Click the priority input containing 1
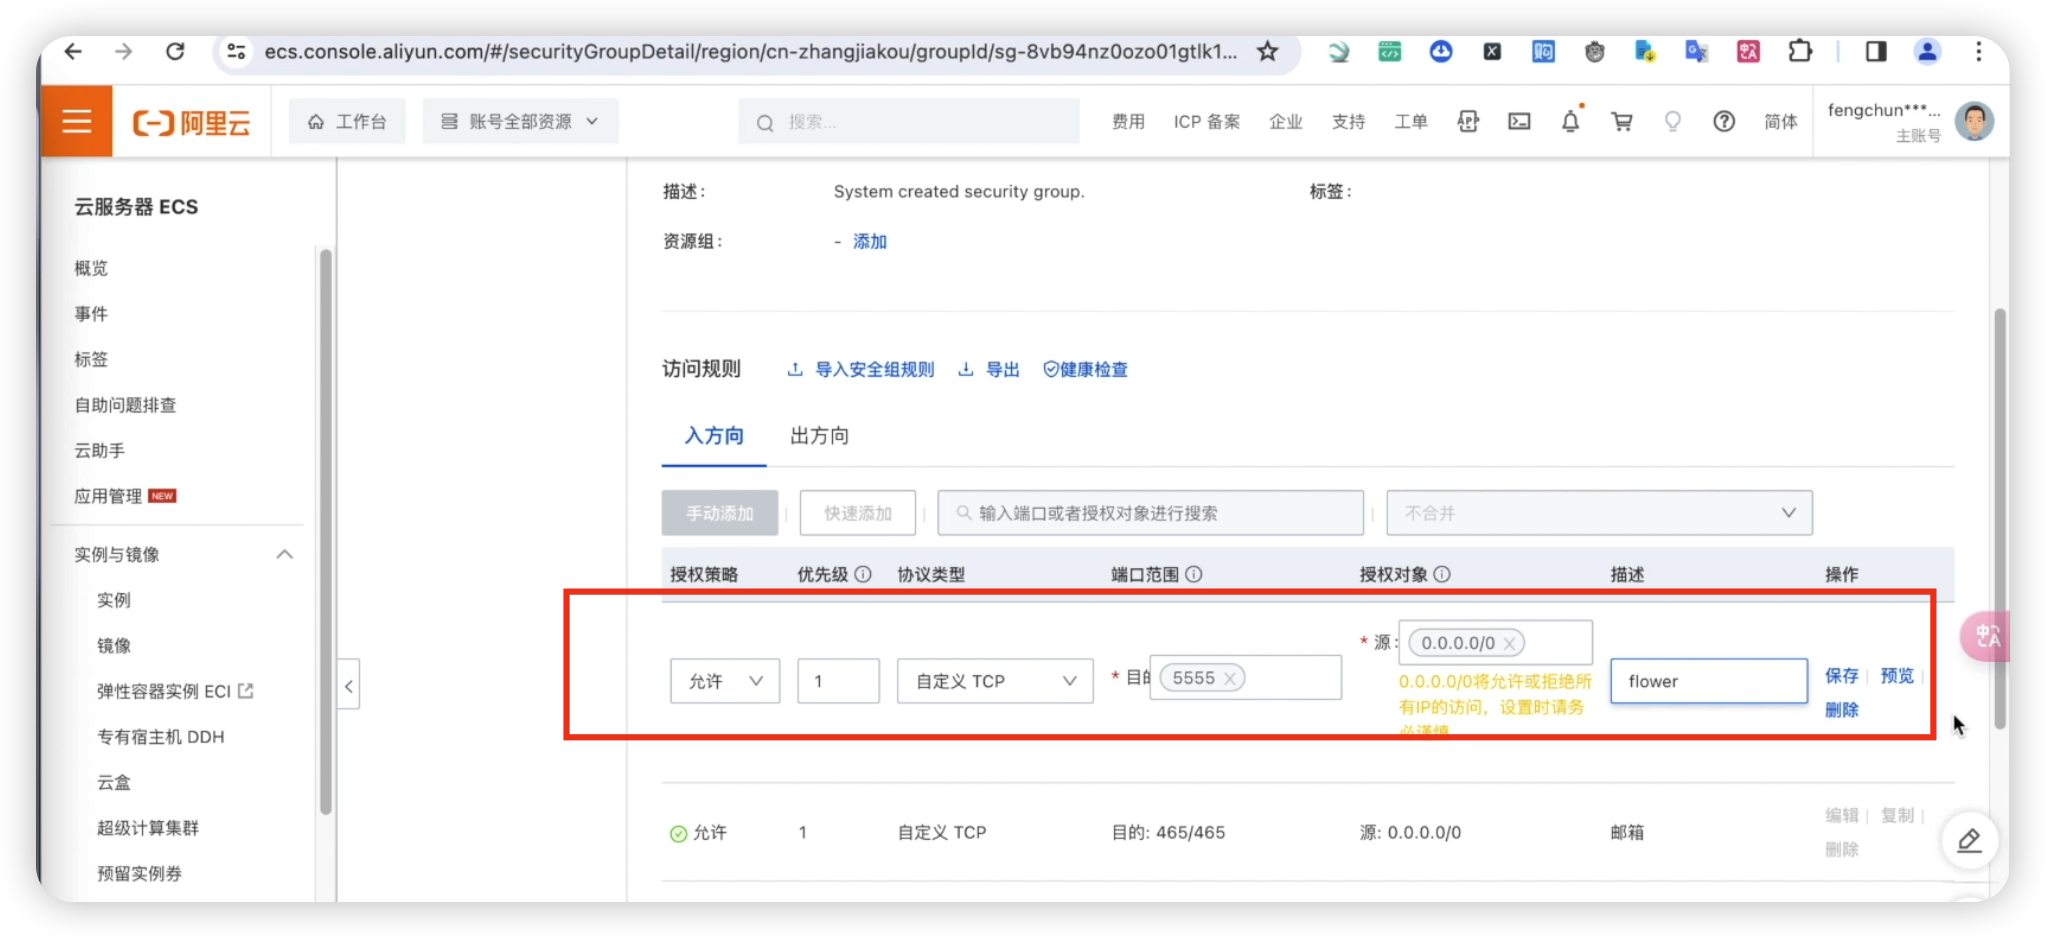This screenshot has width=2046, height=938. click(x=838, y=681)
